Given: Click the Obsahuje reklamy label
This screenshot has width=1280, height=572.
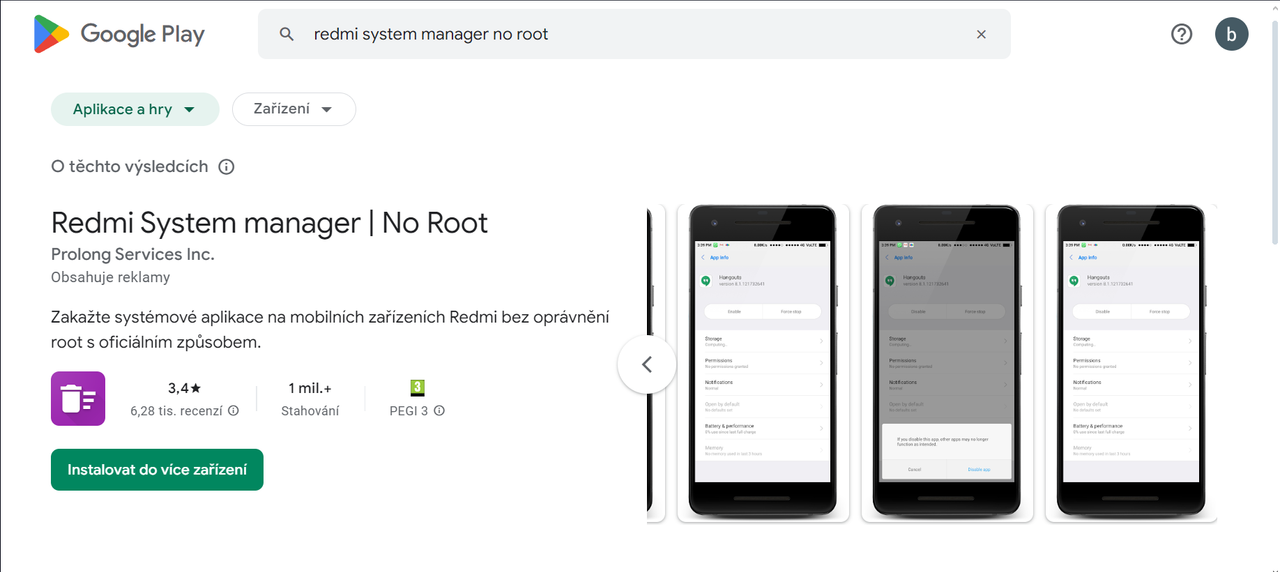Looking at the screenshot, I should point(111,277).
